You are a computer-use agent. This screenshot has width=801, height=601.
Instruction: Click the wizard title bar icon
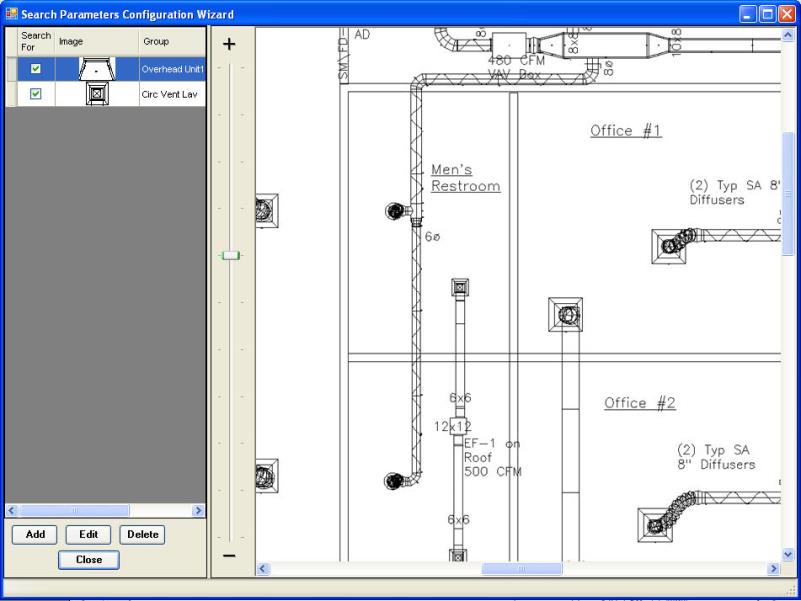tap(11, 14)
